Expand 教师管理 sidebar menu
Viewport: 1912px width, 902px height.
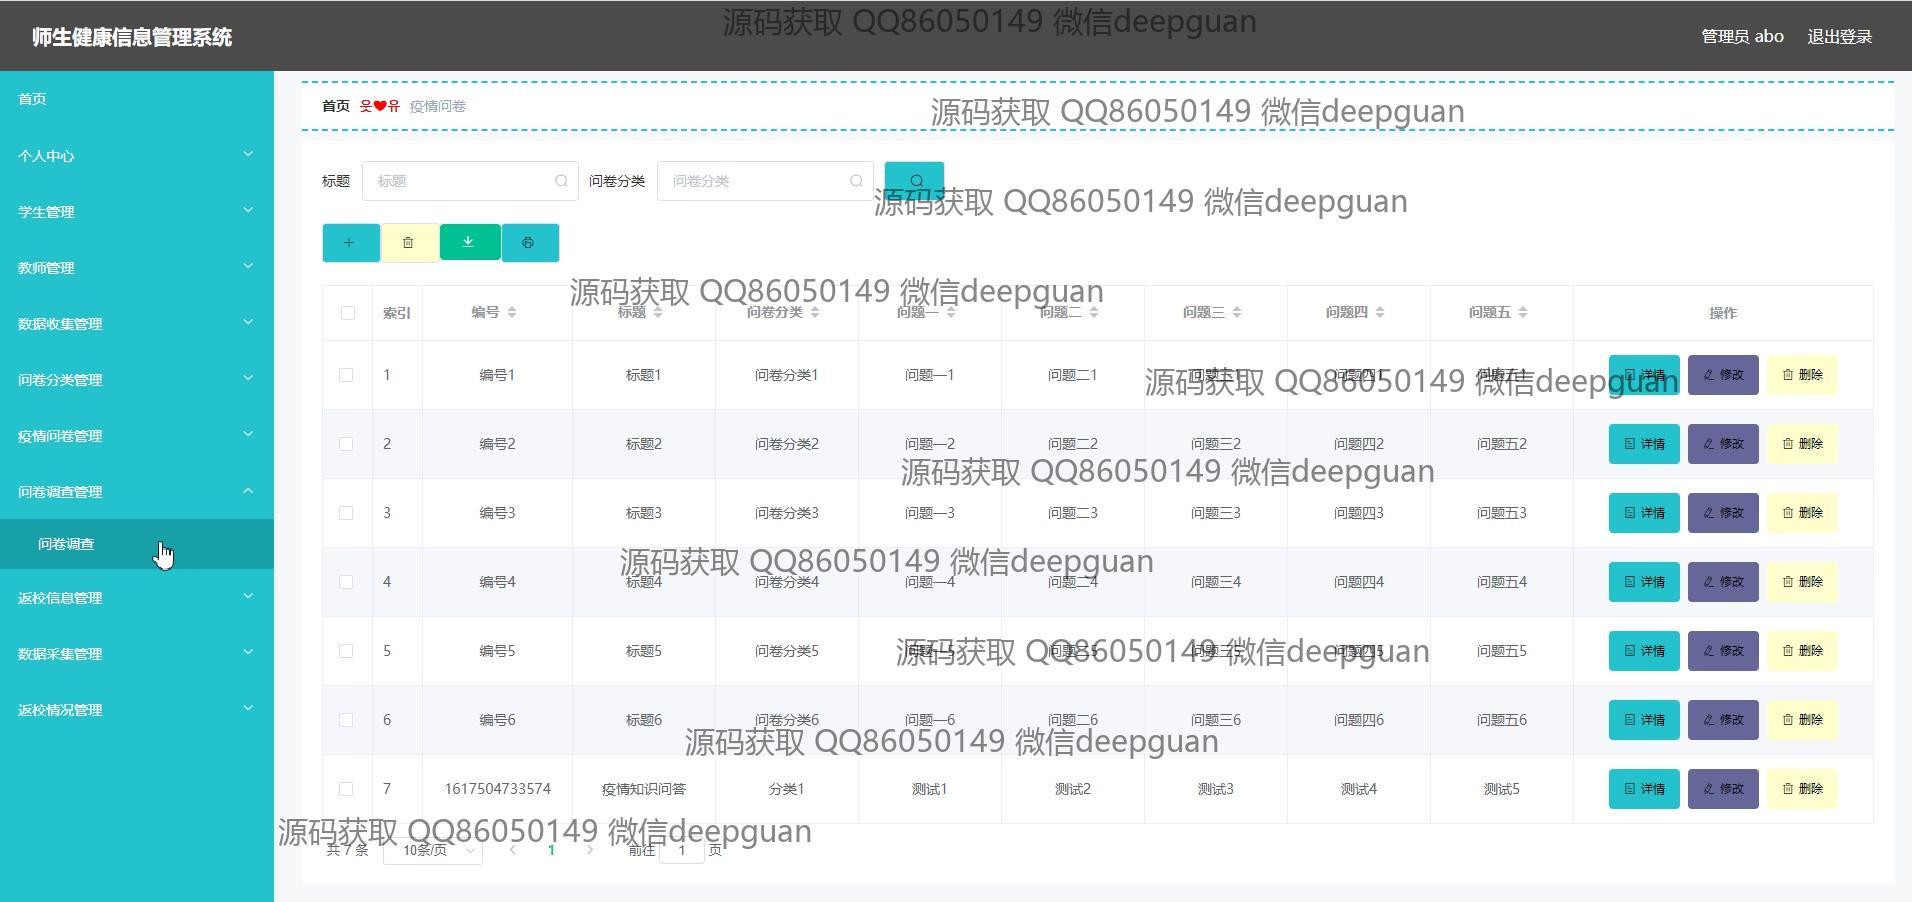[137, 267]
